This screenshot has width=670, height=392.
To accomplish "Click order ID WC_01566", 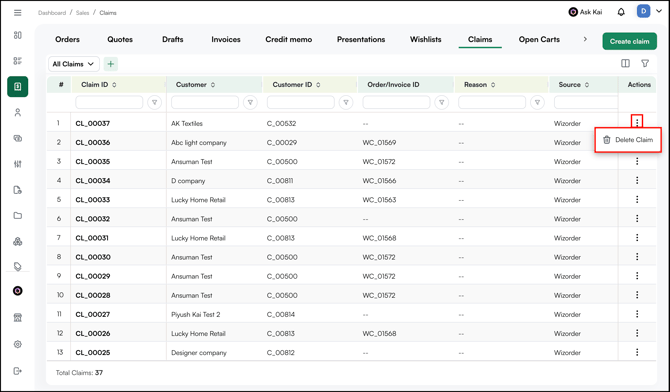I will pos(379,181).
